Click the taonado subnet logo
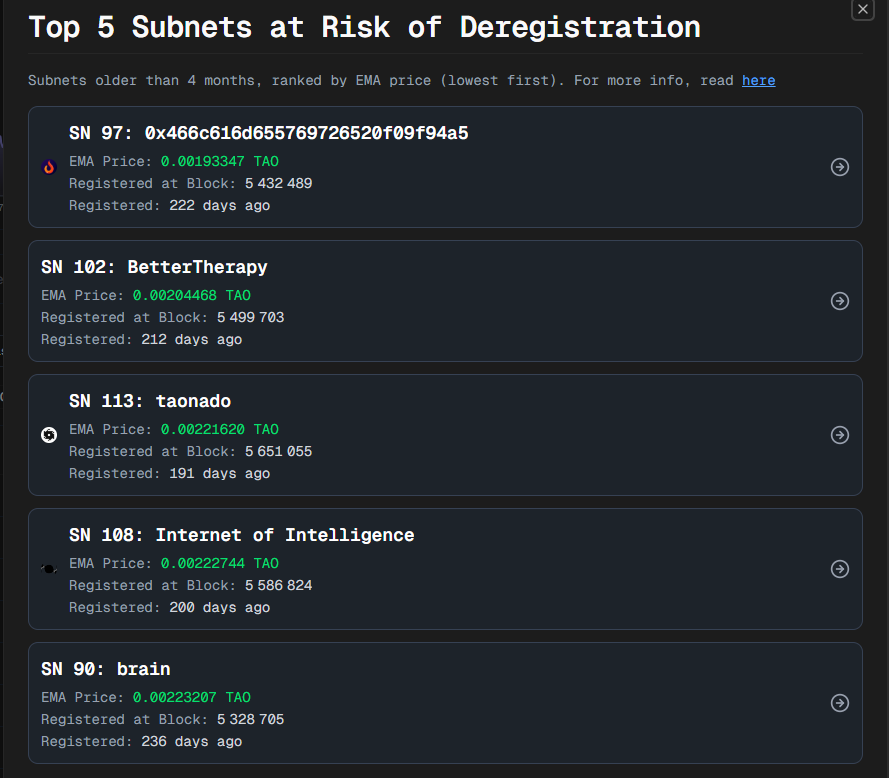 point(49,435)
